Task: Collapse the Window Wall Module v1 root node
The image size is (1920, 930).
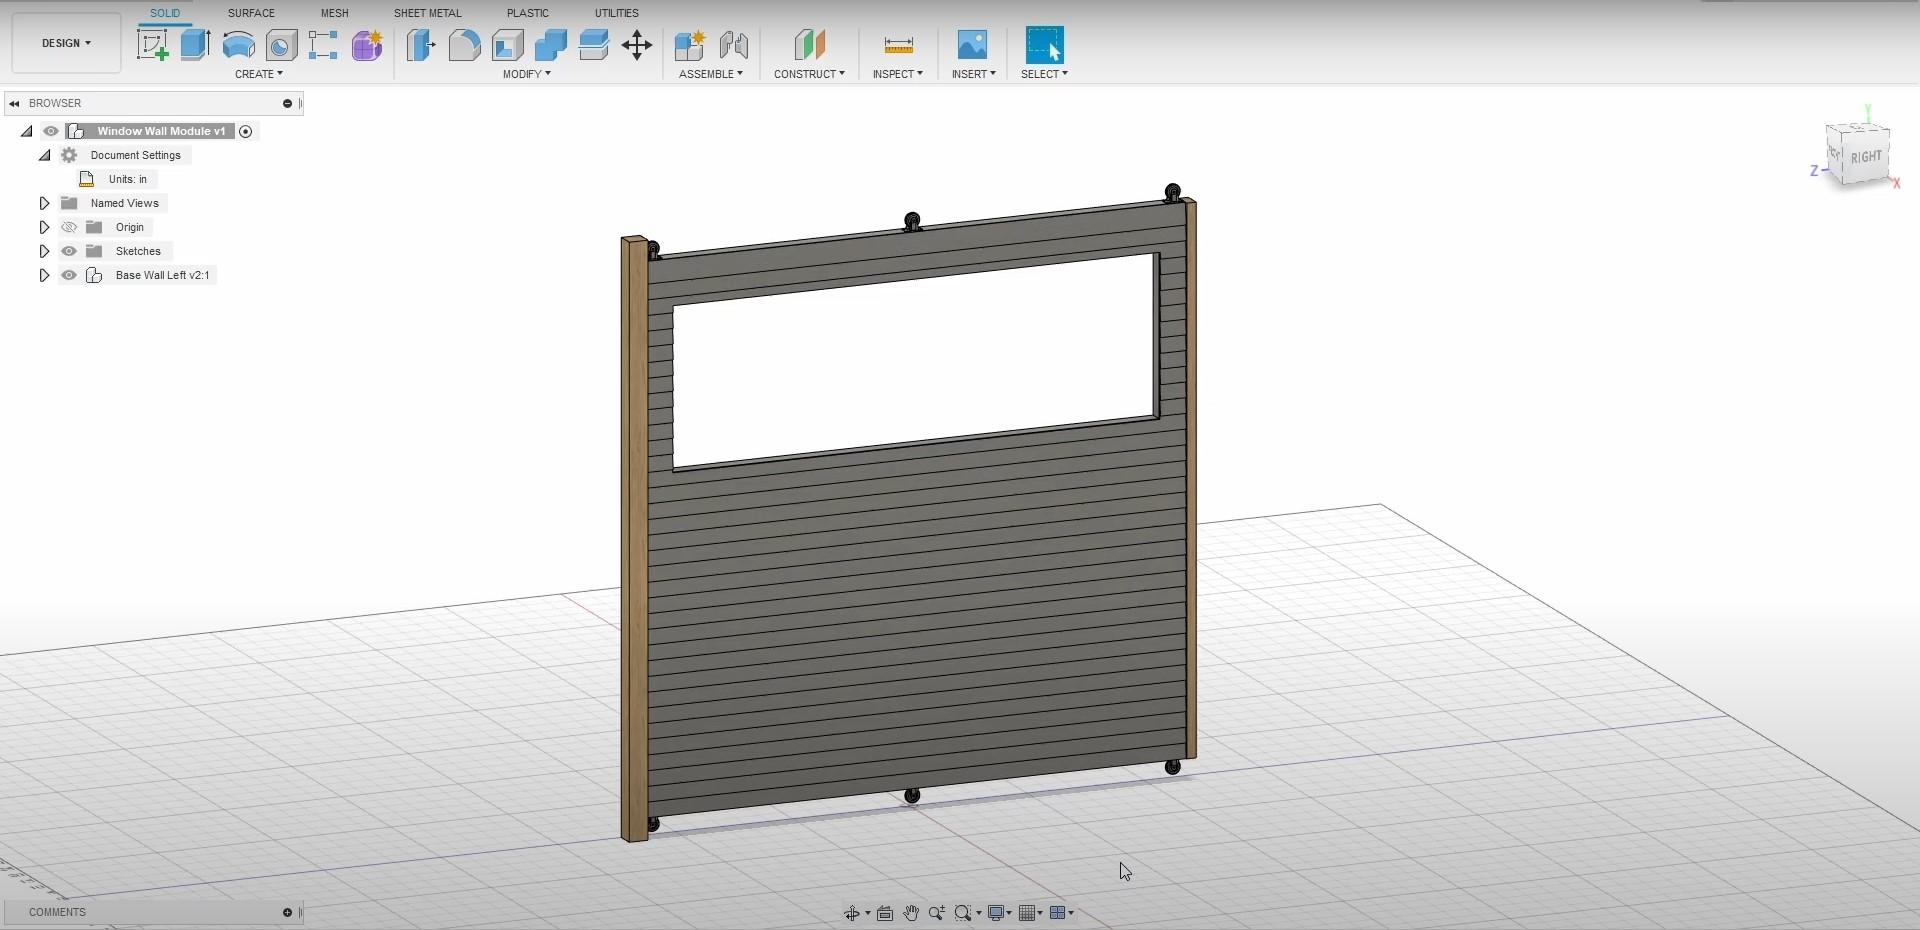Action: coord(27,131)
